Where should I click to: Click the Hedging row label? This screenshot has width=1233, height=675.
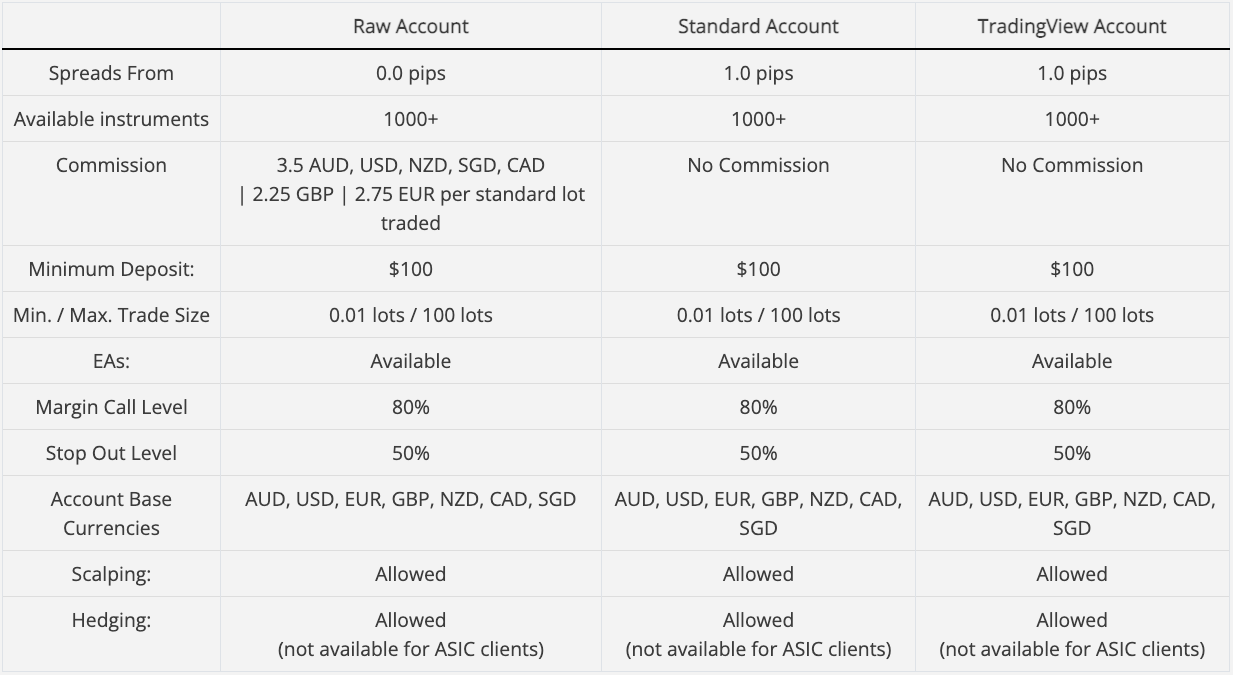(111, 620)
